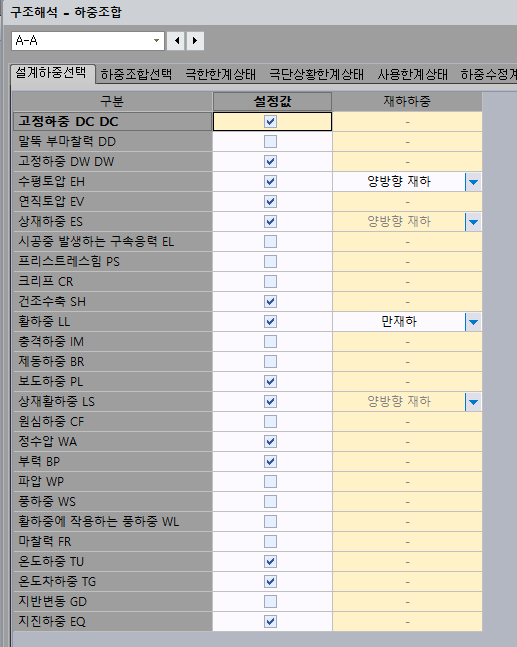The height and width of the screenshot is (647, 517).
Task: Disable 지진하중 EQ checkbox
Action: pos(270,621)
